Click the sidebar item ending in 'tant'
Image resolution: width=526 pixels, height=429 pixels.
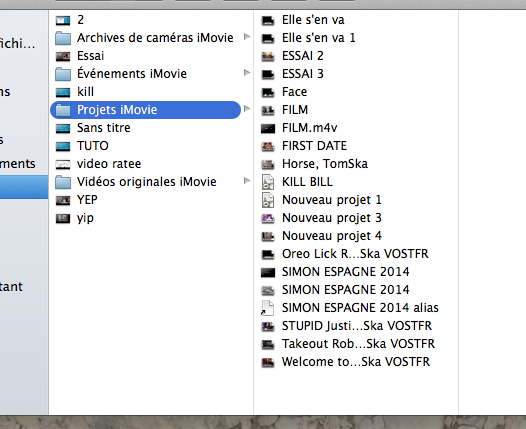tap(11, 287)
